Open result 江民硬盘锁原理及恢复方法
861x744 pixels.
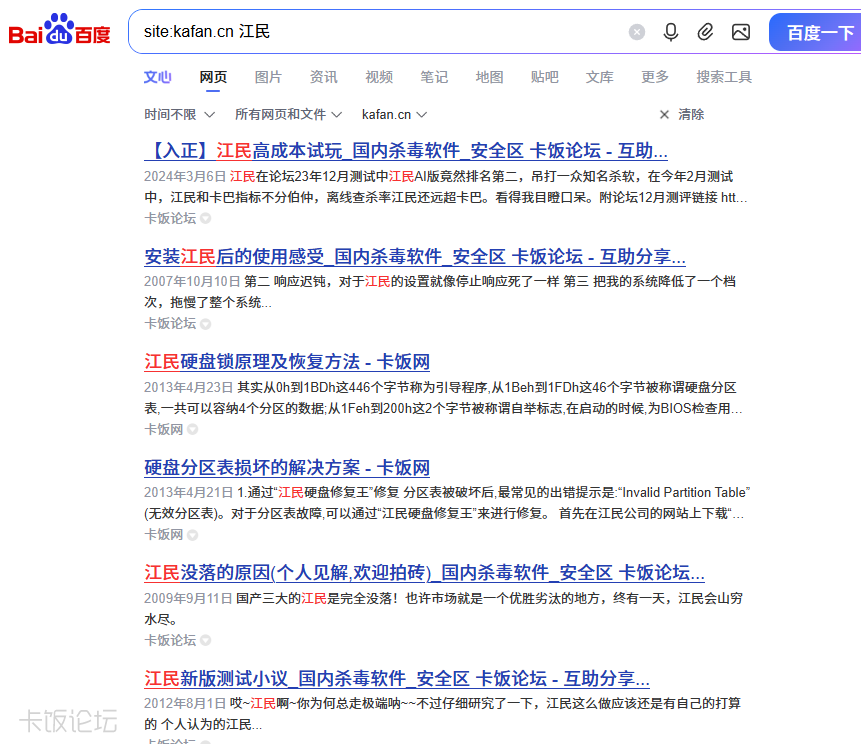(x=287, y=362)
